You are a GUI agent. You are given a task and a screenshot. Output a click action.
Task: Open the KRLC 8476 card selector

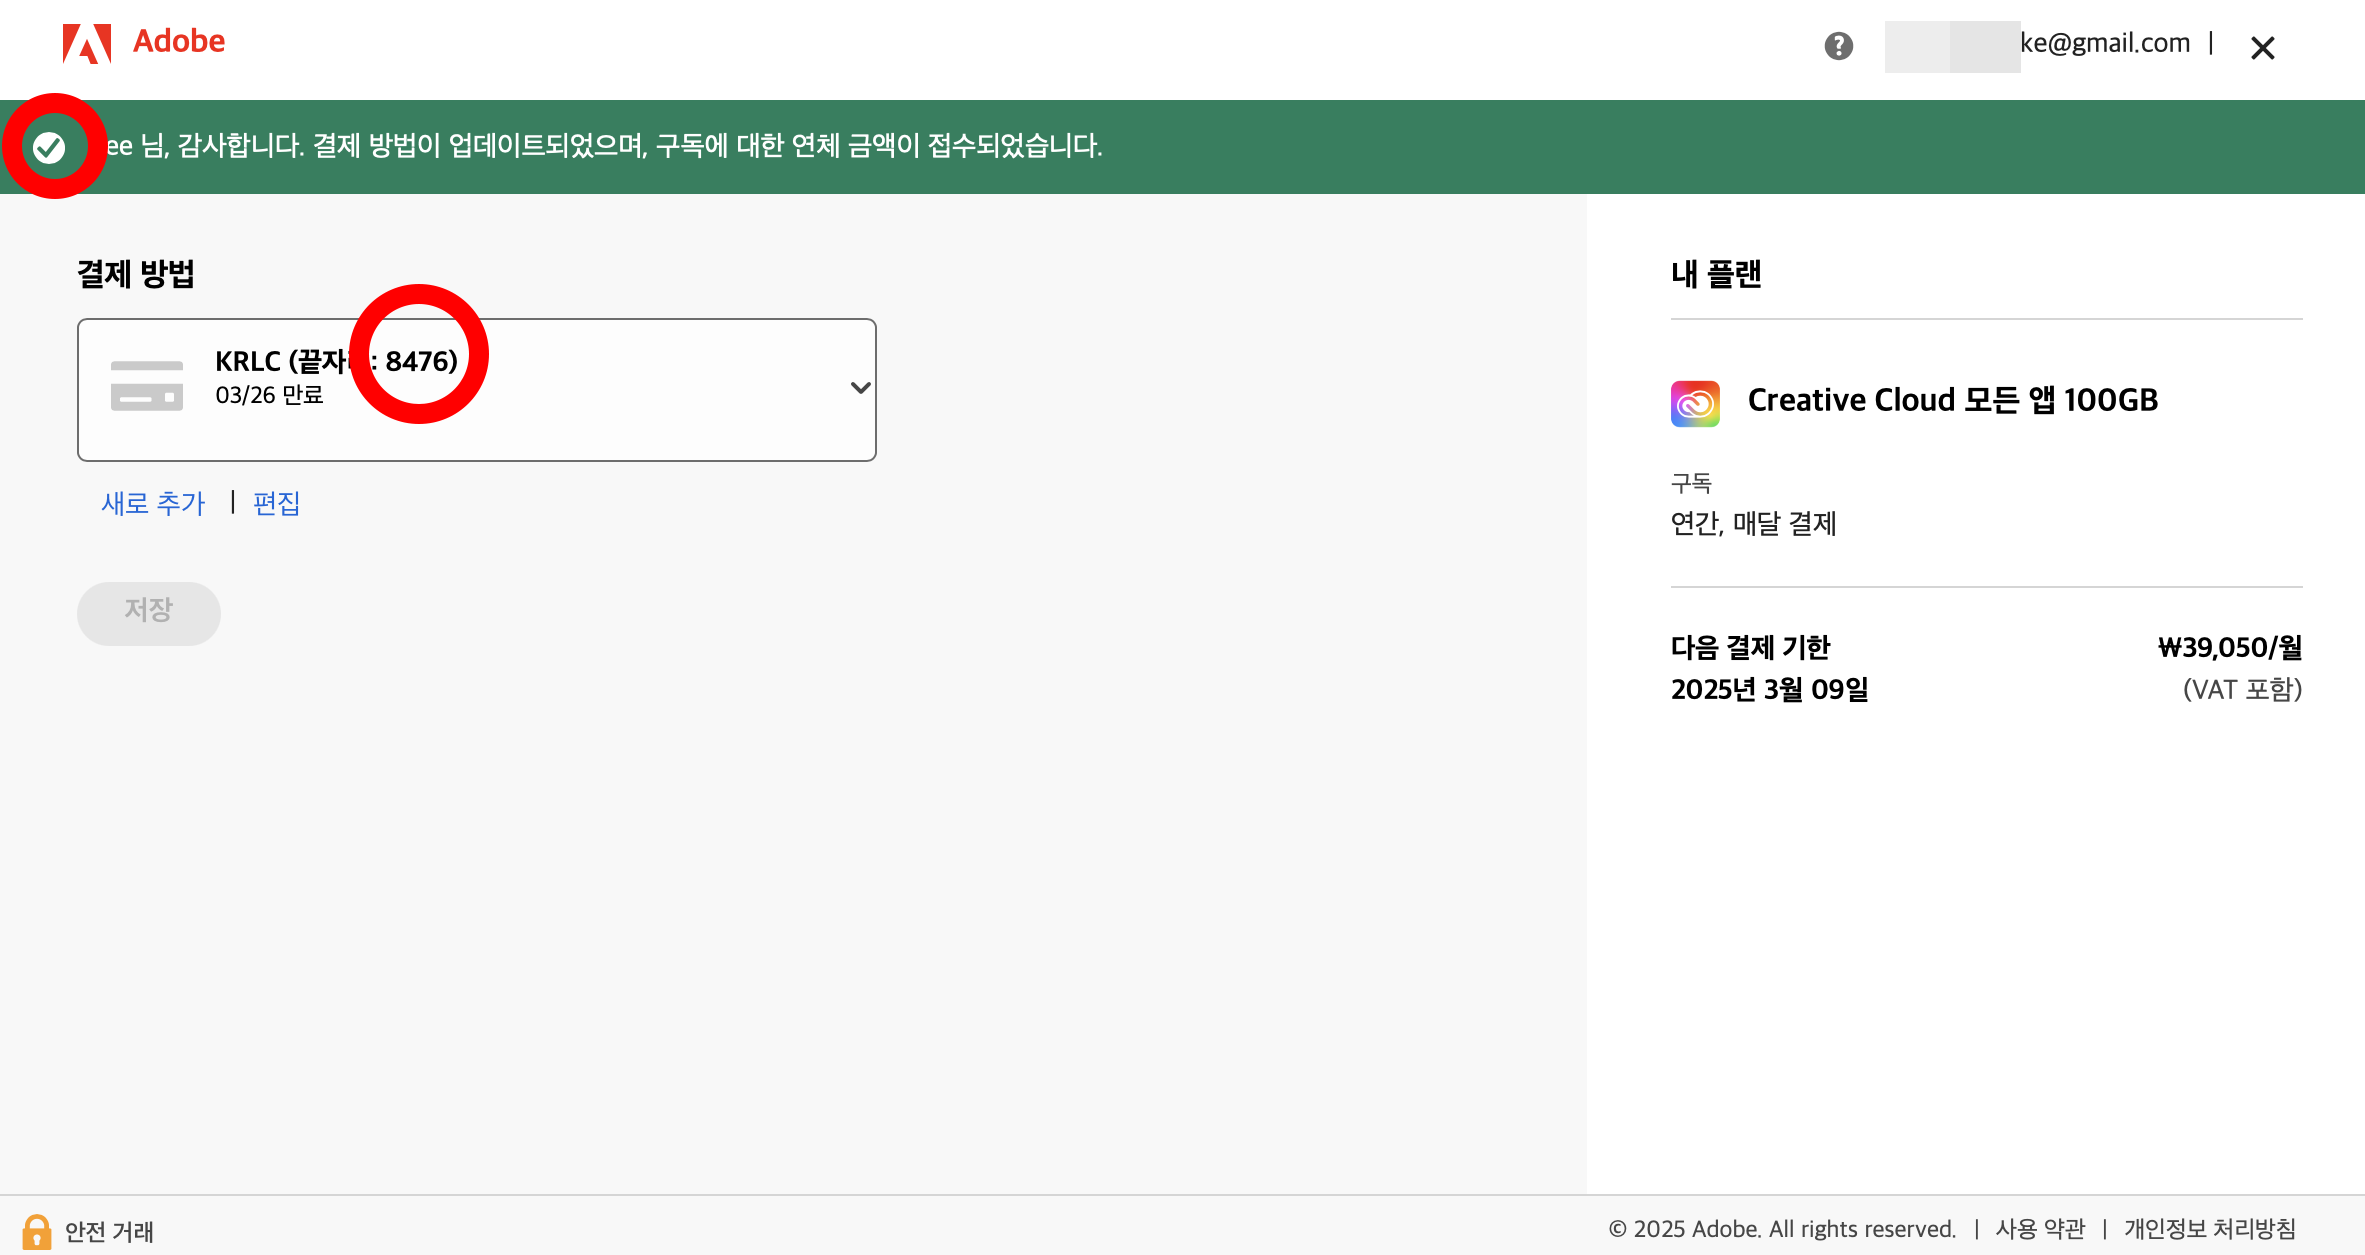pos(477,390)
